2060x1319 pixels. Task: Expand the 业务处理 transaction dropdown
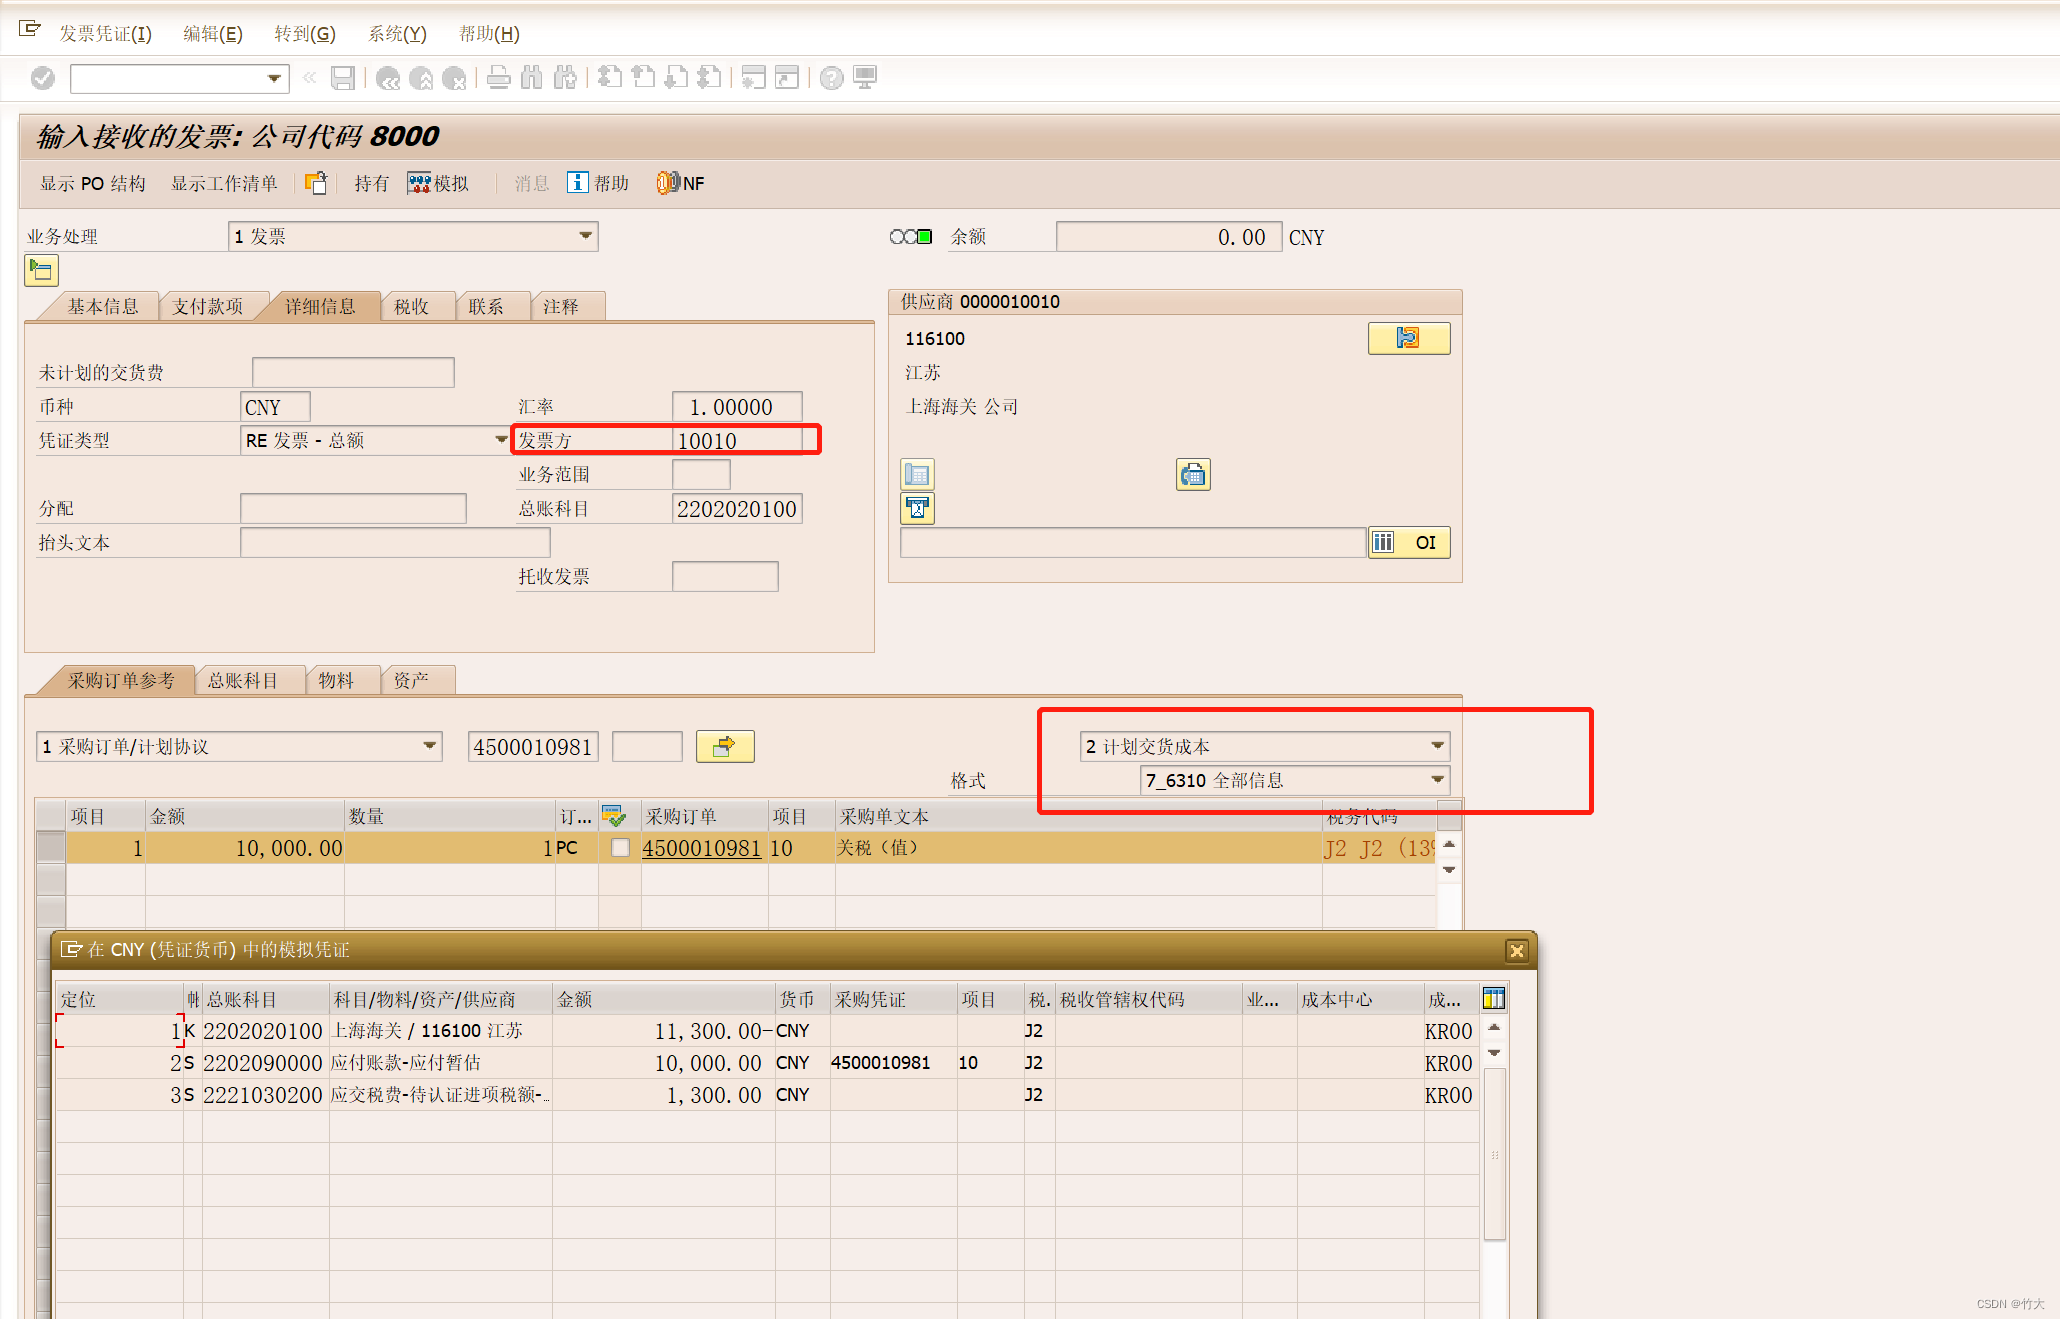(585, 236)
